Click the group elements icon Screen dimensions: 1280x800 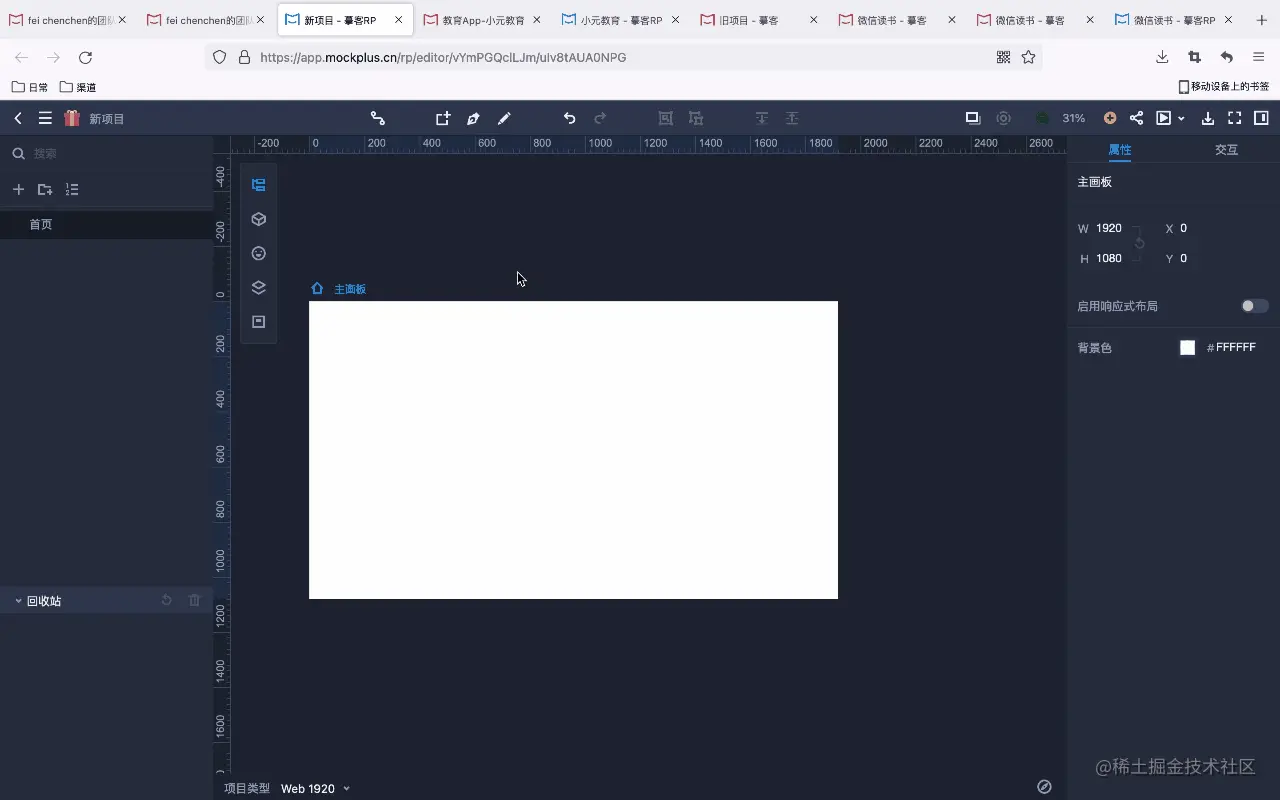(x=665, y=118)
